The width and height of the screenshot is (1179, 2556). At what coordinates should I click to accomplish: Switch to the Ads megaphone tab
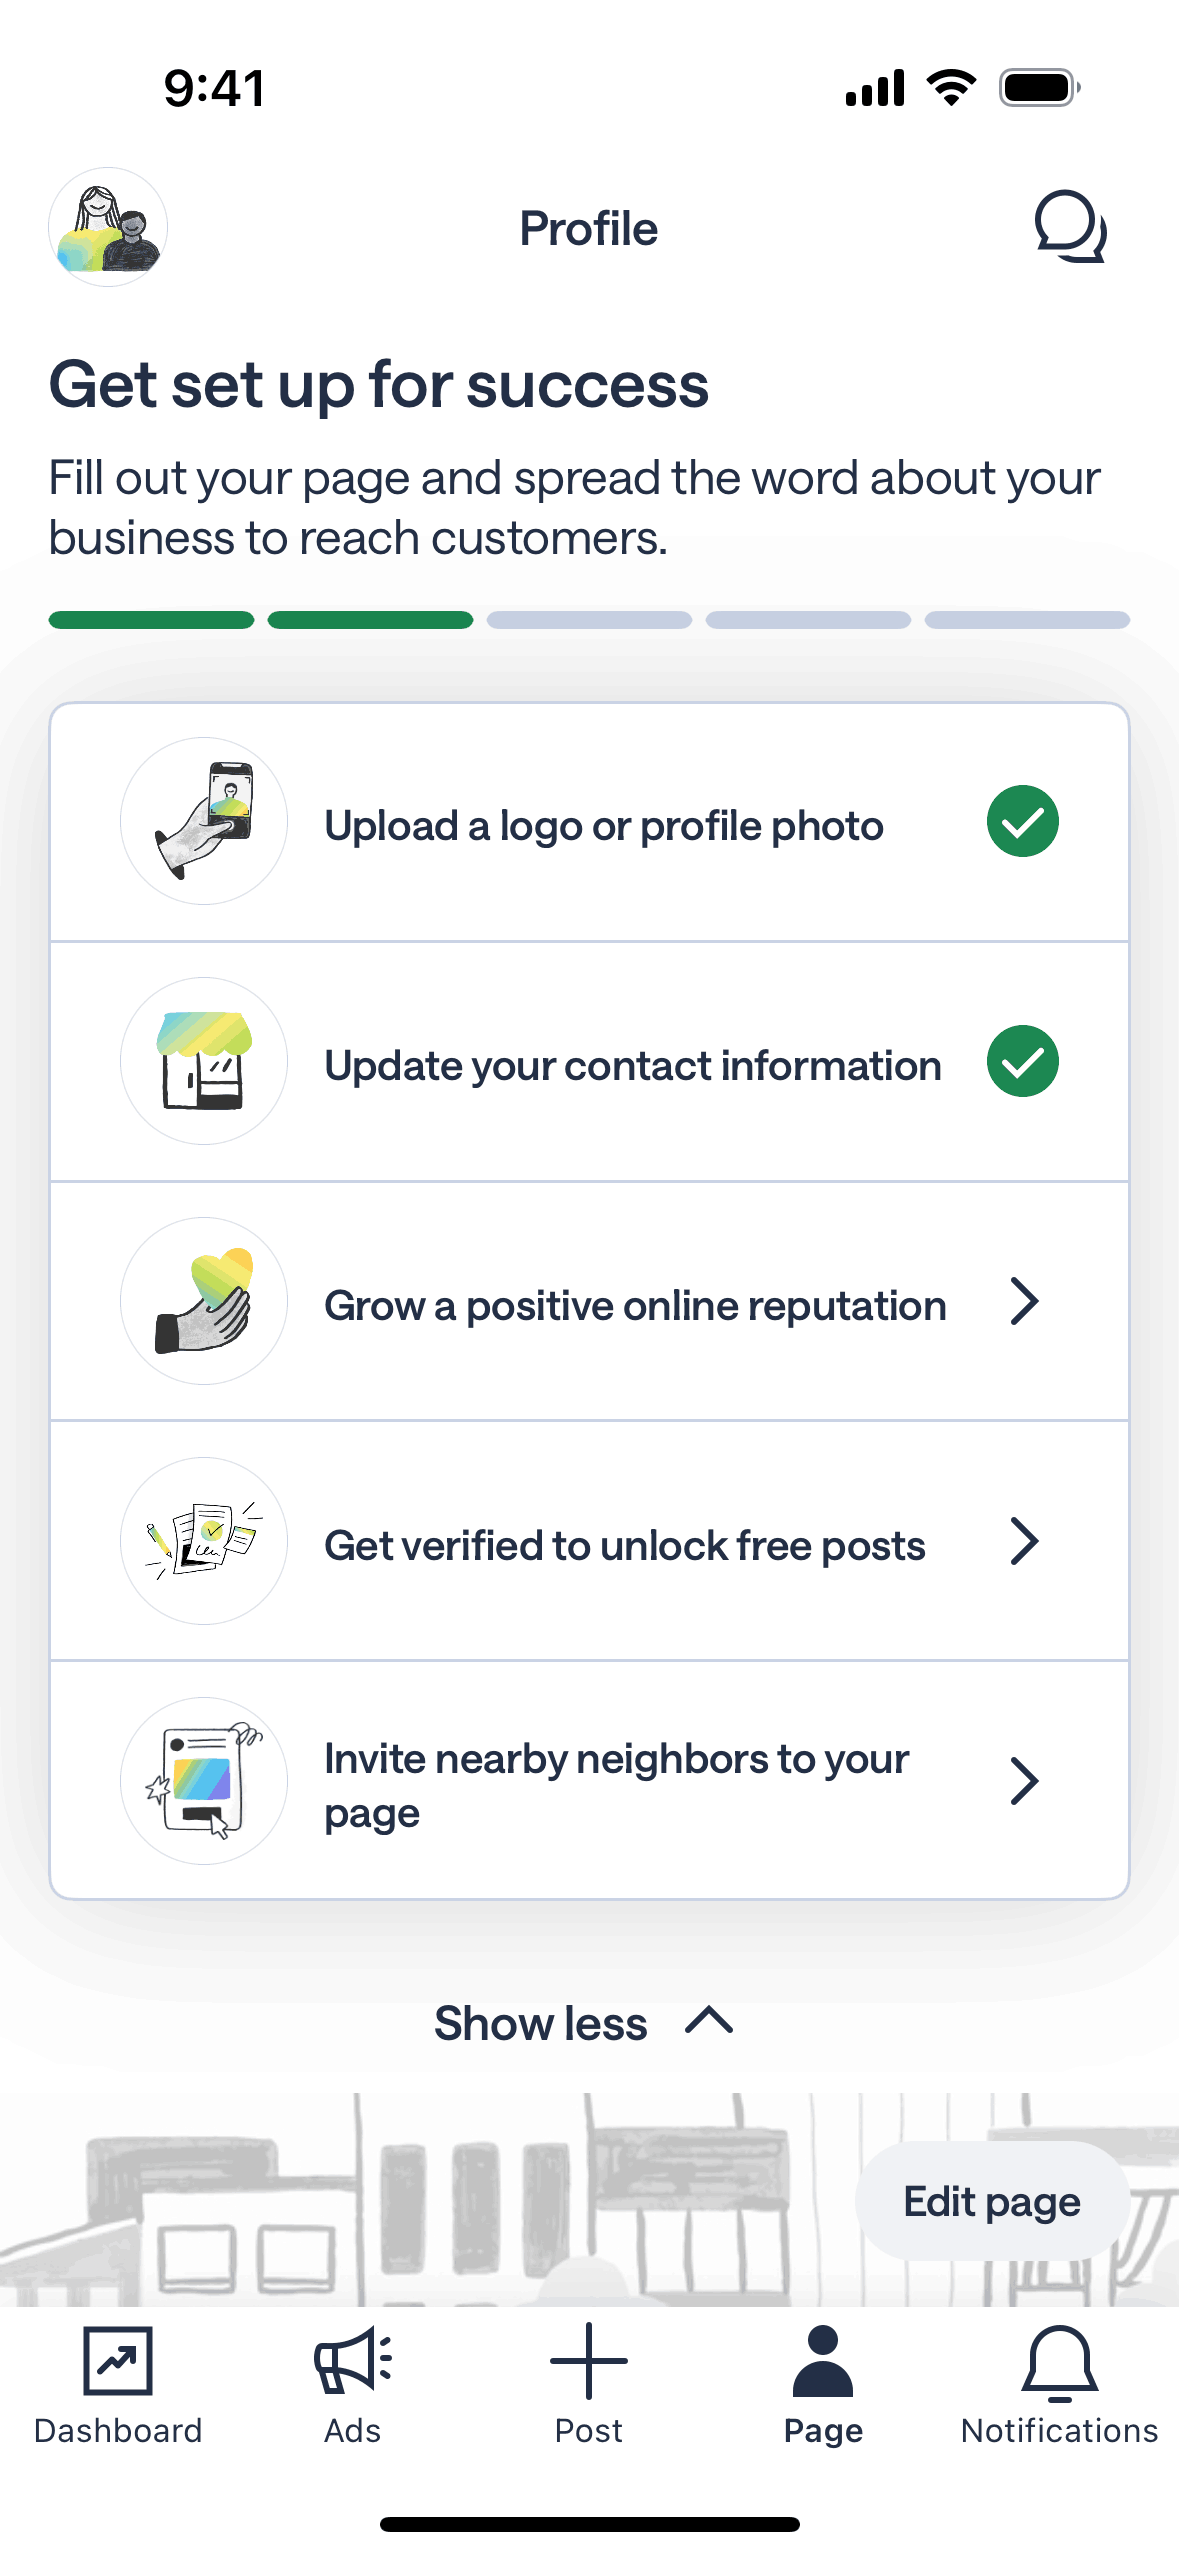click(353, 2384)
